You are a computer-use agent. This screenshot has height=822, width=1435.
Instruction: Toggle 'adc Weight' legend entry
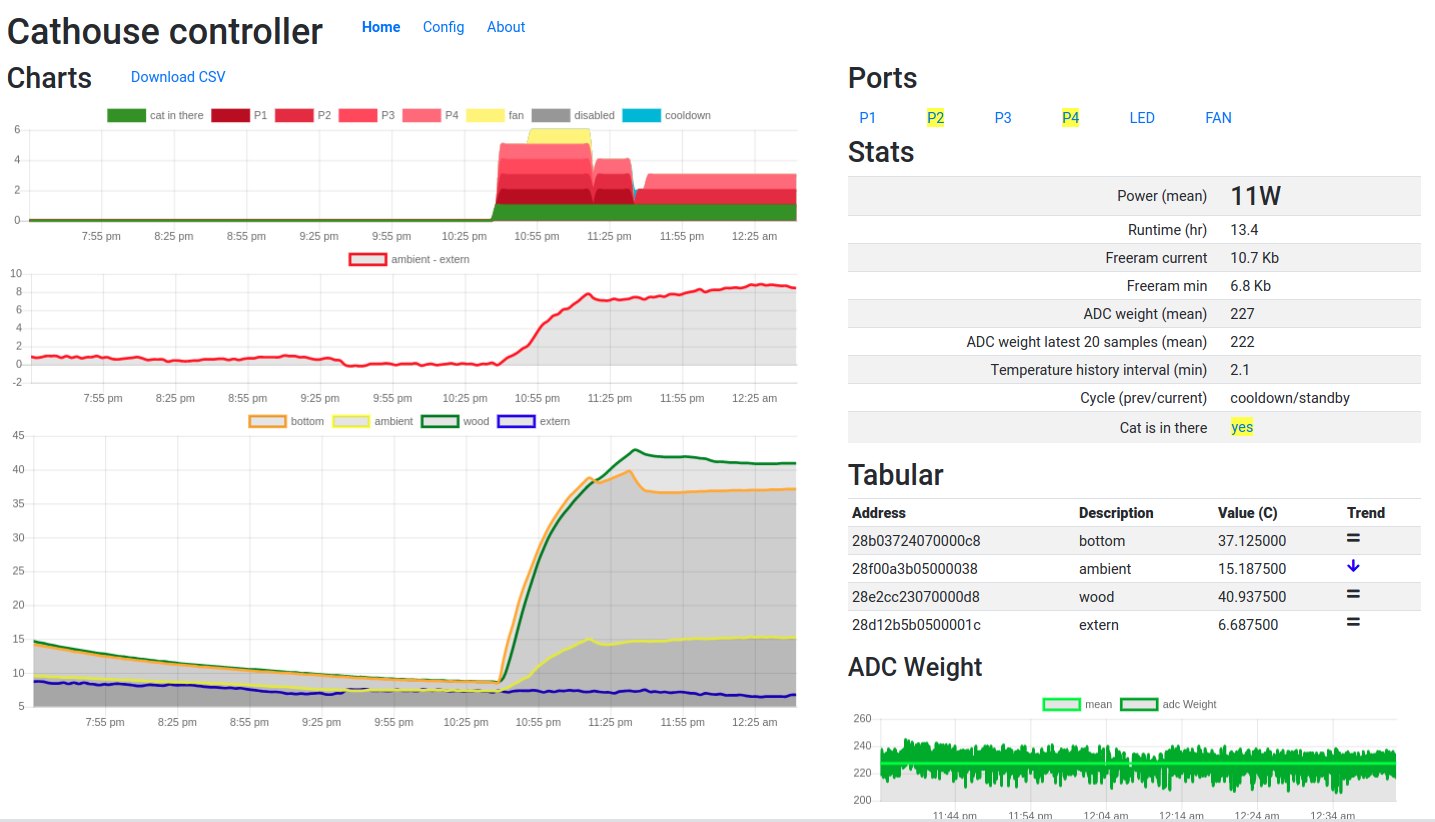click(1168, 705)
